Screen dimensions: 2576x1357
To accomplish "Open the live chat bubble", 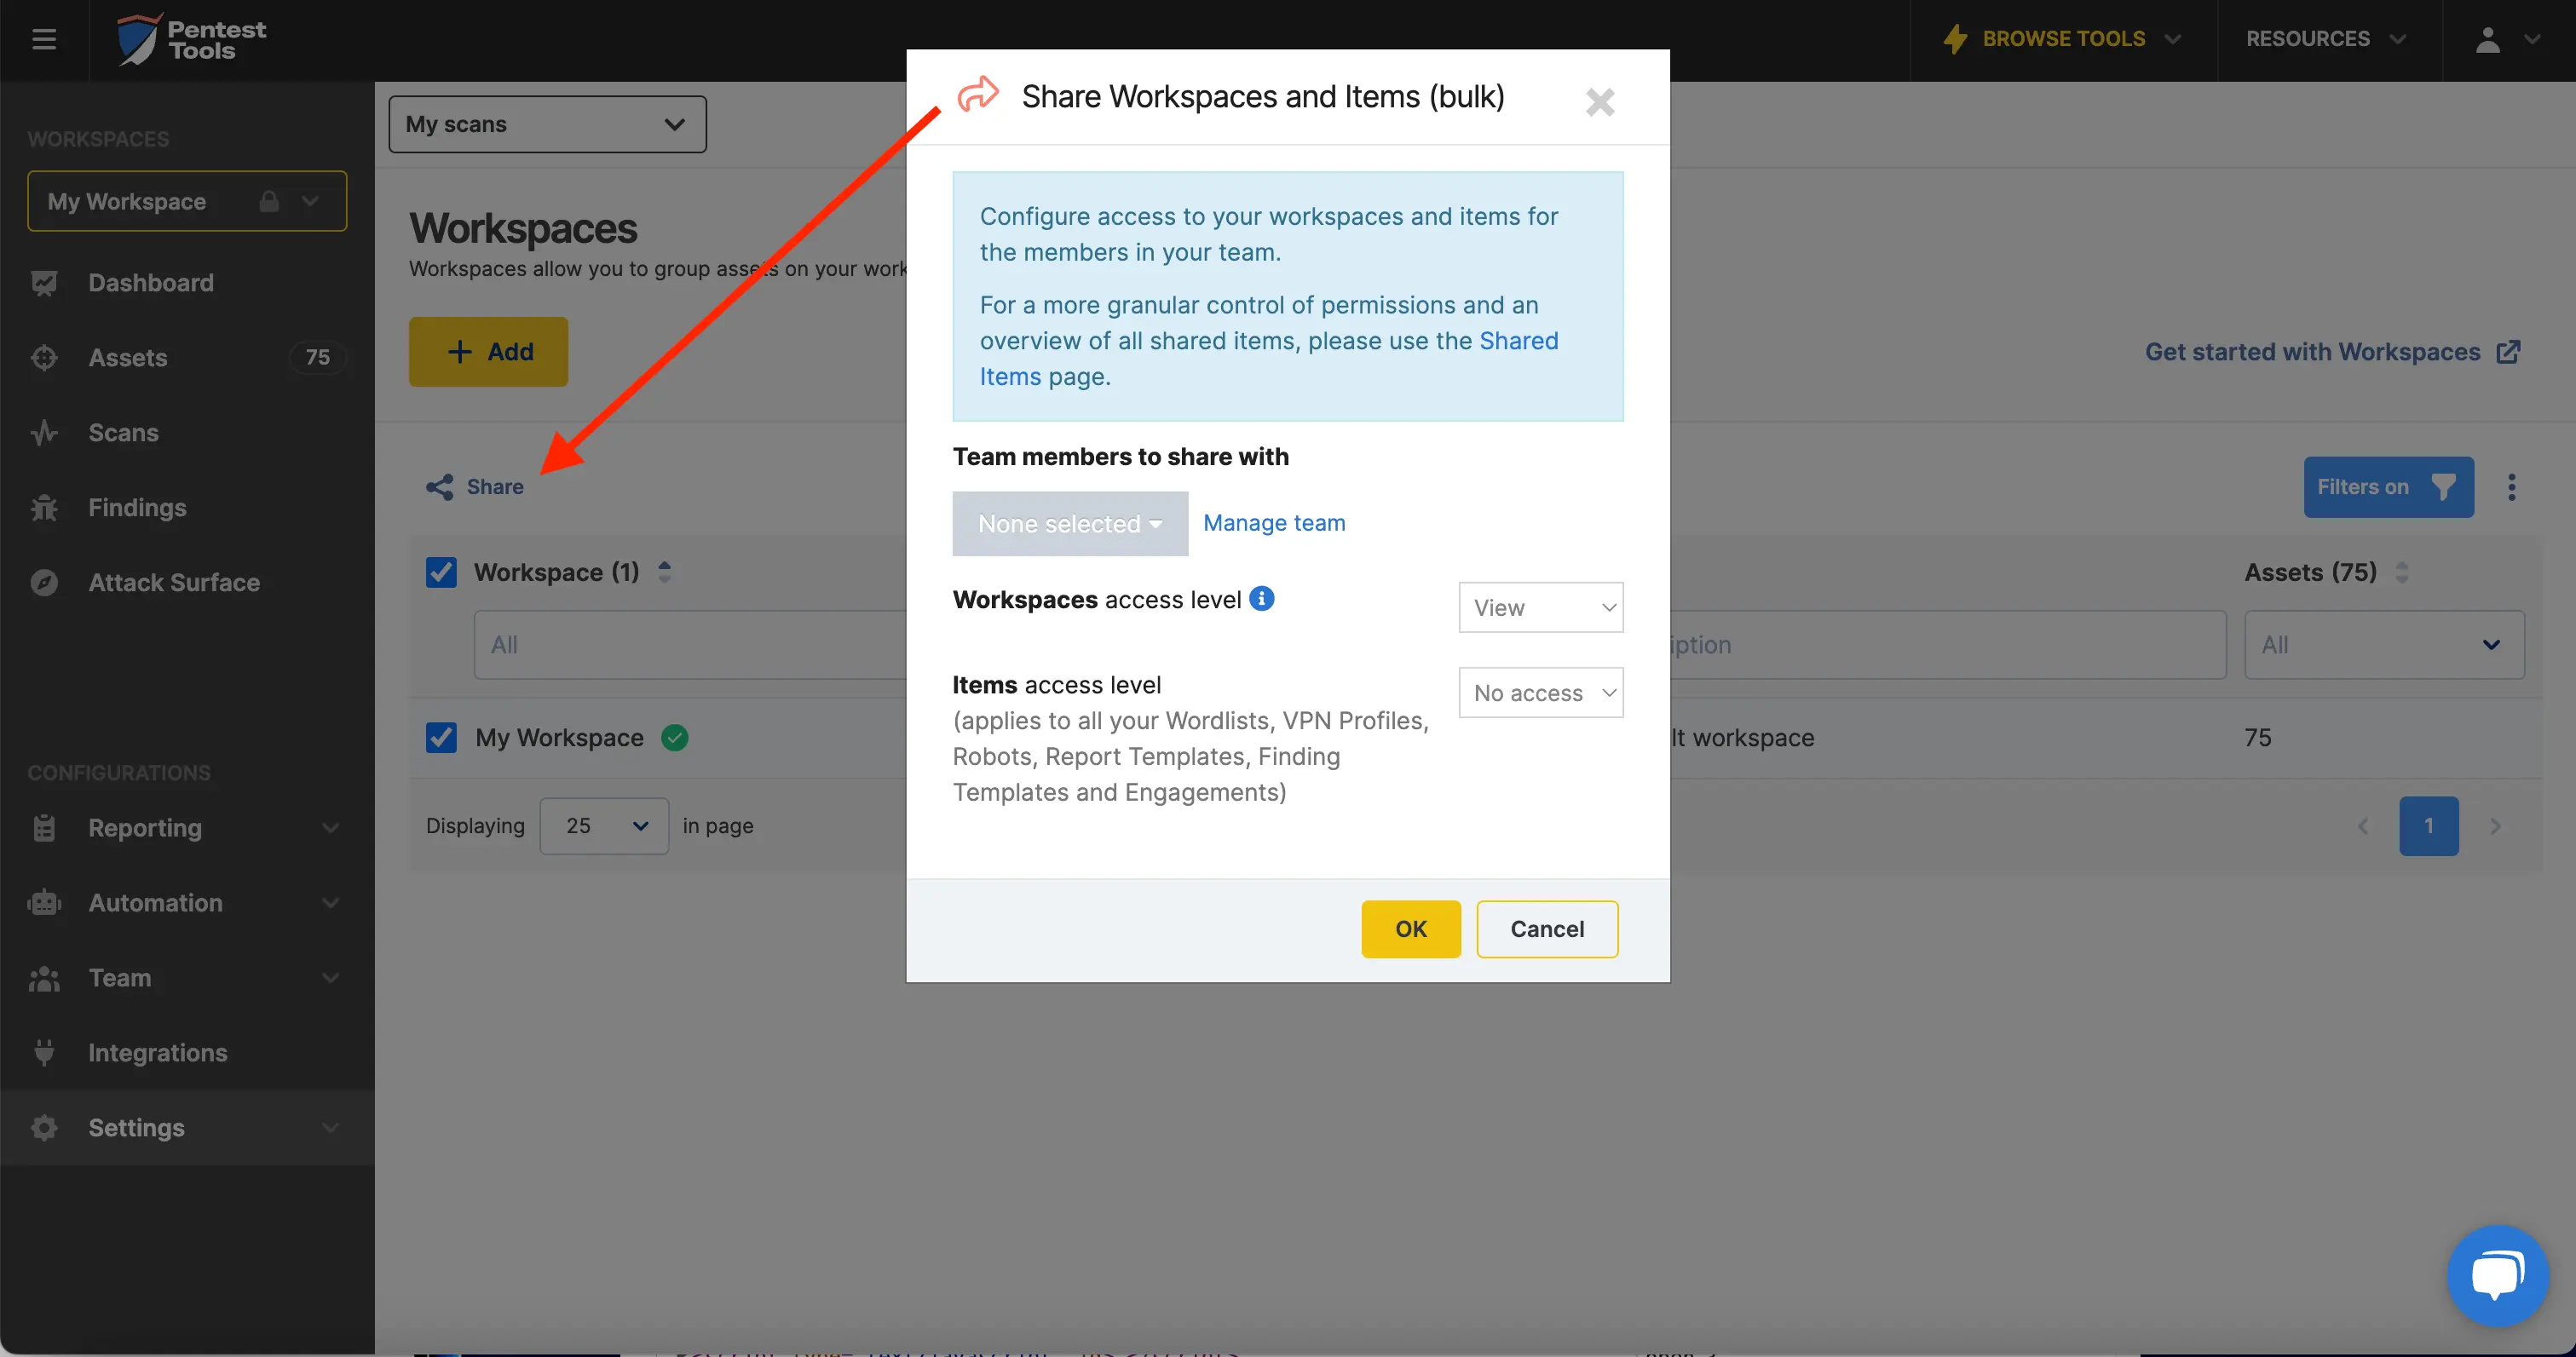I will (x=2497, y=1275).
